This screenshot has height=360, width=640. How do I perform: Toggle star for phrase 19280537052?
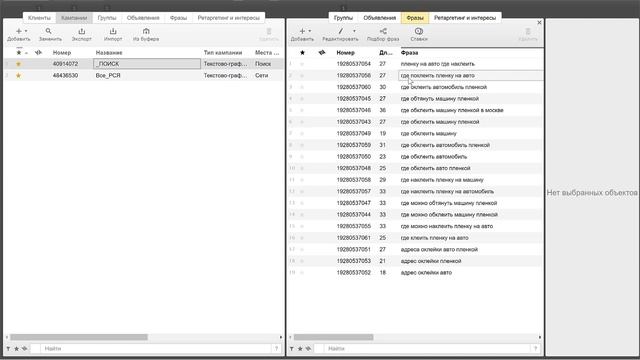(302, 273)
